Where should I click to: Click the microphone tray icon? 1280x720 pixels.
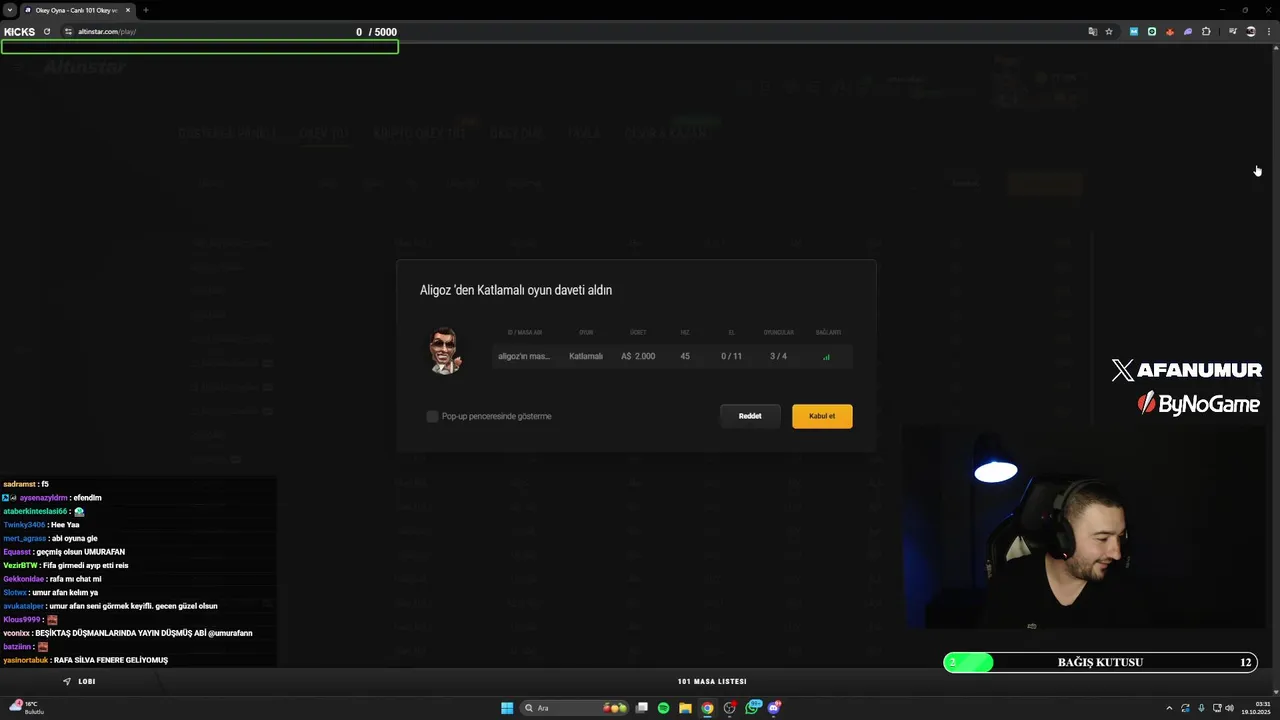click(x=1201, y=708)
